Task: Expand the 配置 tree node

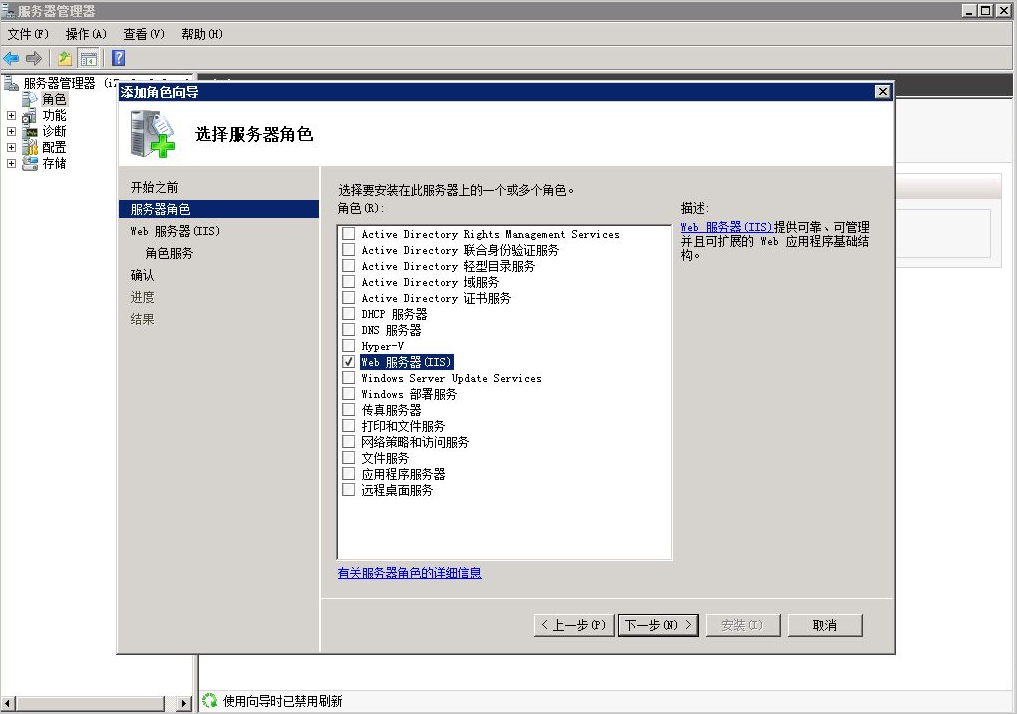Action: coord(11,147)
